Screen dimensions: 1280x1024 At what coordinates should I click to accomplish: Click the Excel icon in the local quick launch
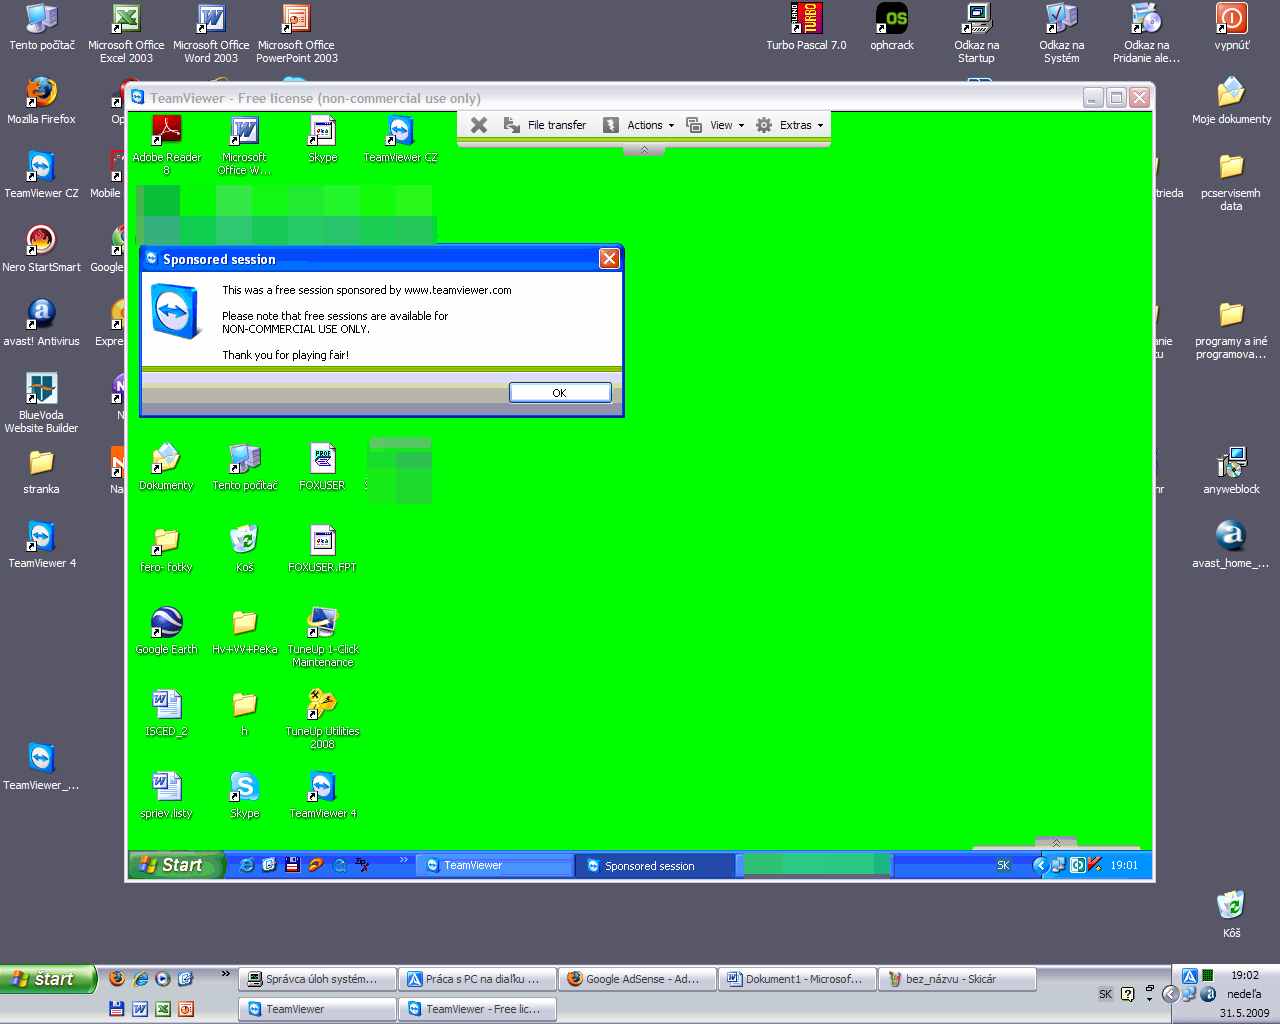point(163,1009)
